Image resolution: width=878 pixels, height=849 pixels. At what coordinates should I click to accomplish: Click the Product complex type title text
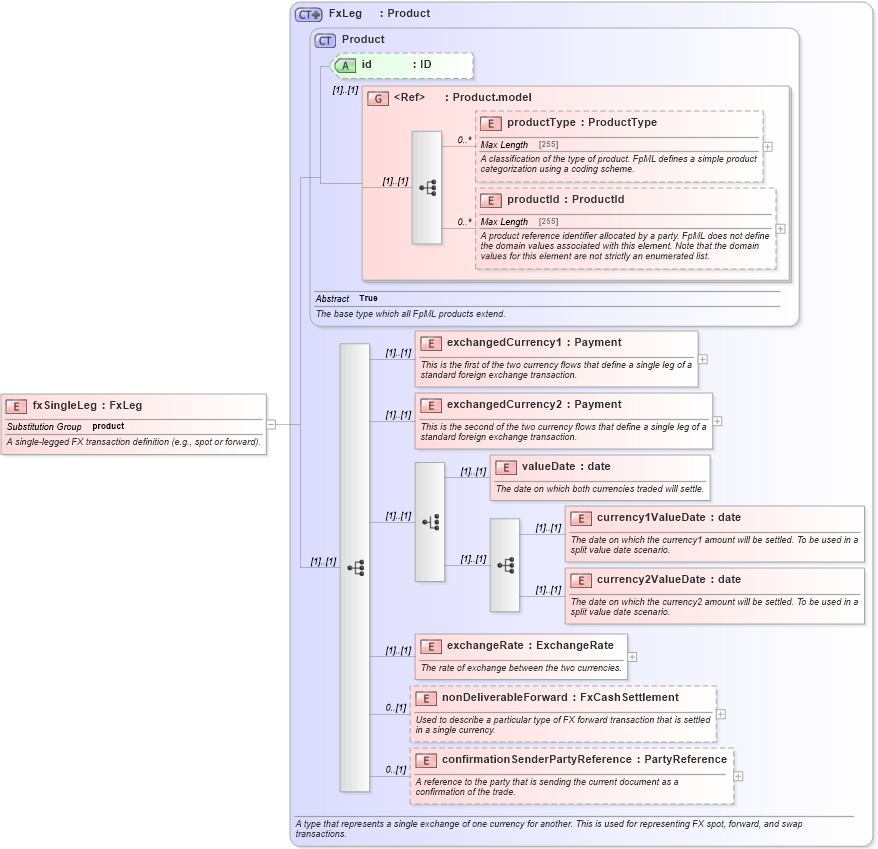363,39
